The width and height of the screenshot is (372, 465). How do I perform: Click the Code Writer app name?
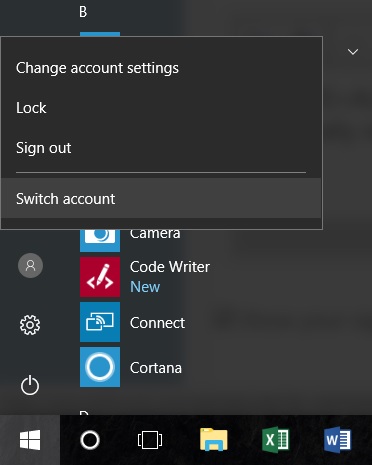click(x=170, y=267)
